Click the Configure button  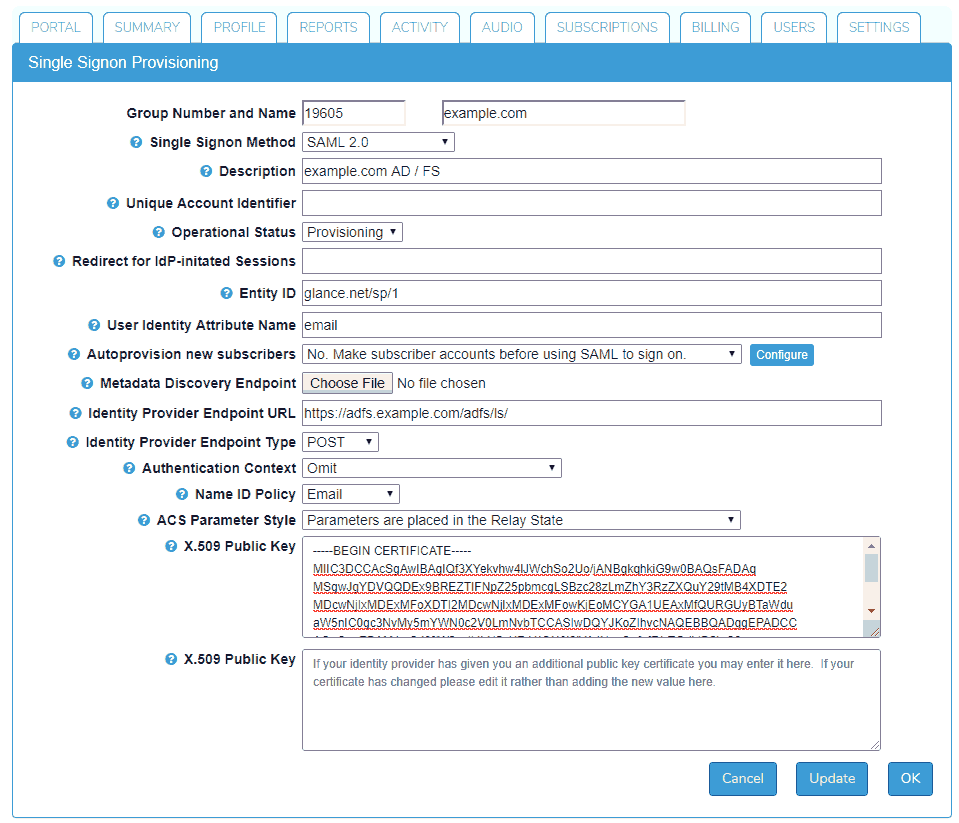[781, 355]
